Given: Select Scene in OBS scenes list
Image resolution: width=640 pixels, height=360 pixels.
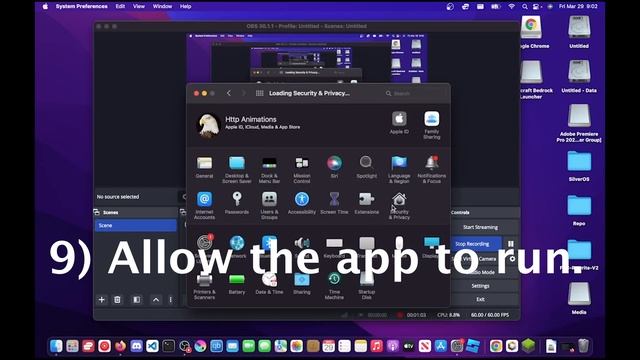Looking at the screenshot, I should click(136, 225).
